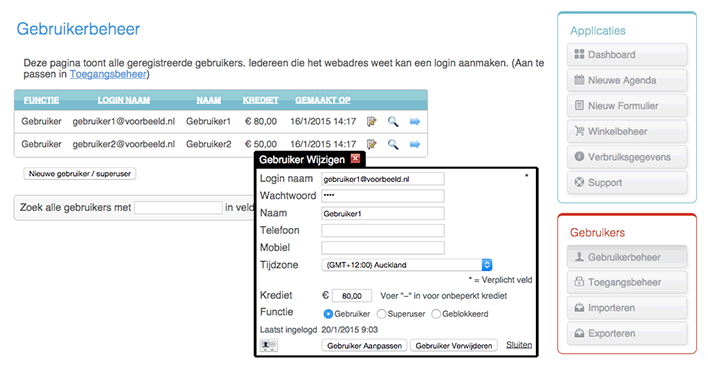Open Toegangsbeheer in the Gebruikers panel

click(x=627, y=282)
